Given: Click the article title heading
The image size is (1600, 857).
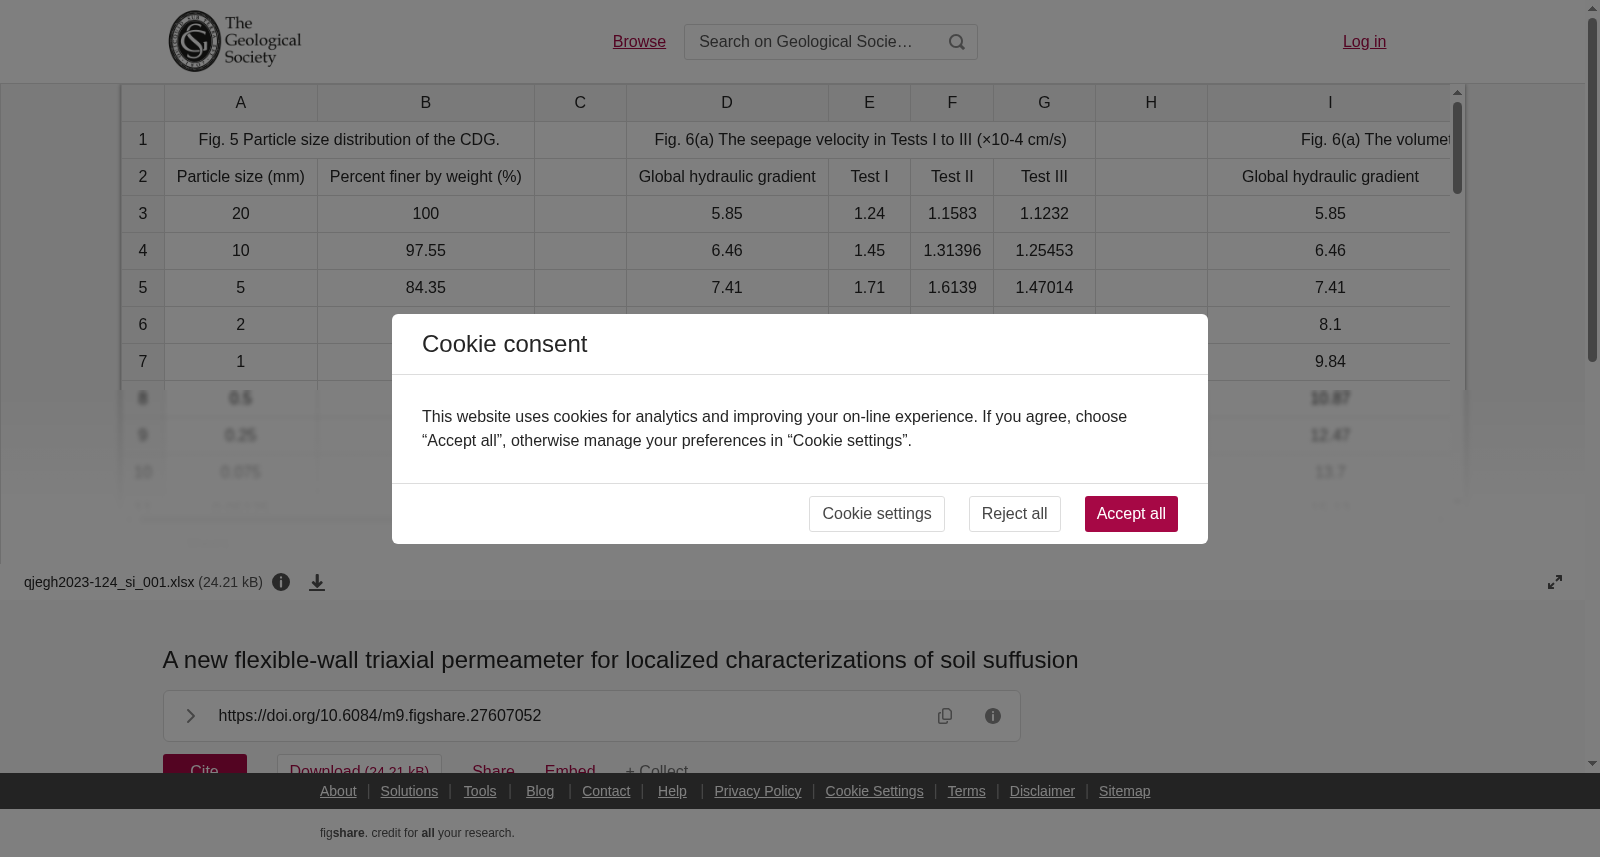Looking at the screenshot, I should [x=620, y=660].
